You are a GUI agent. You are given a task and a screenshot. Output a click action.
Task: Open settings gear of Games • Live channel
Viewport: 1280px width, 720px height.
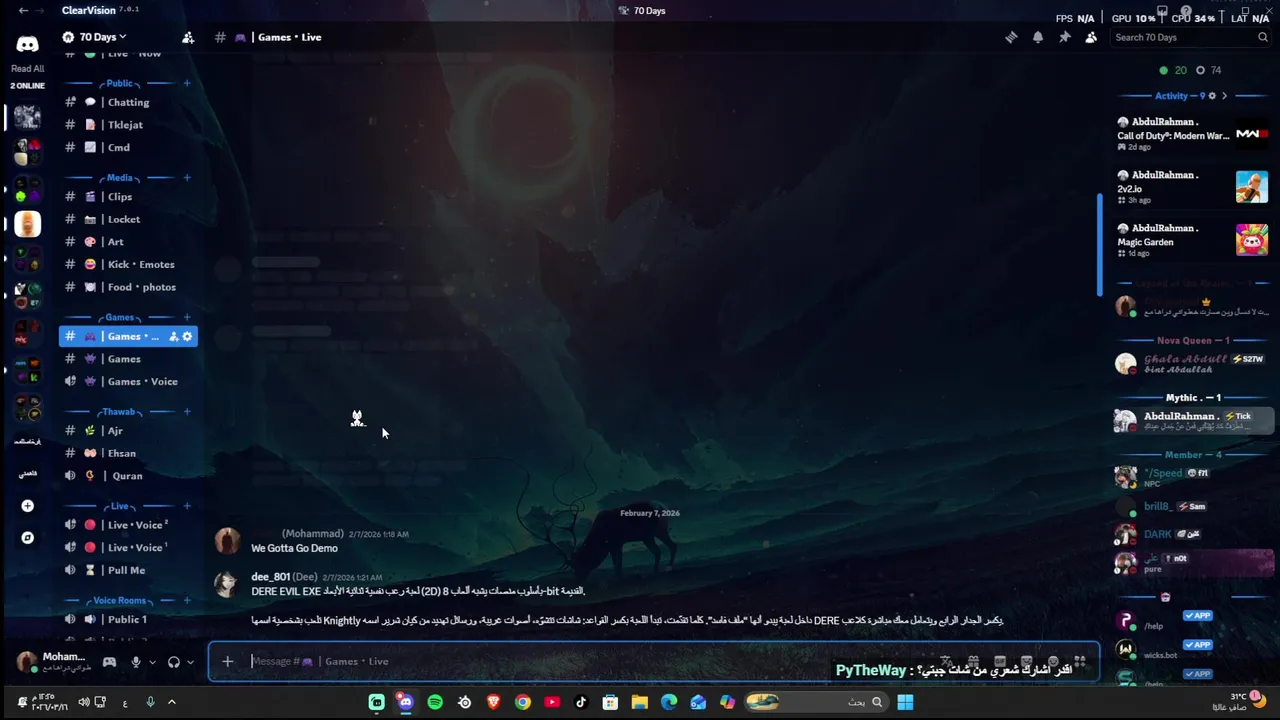(x=187, y=336)
